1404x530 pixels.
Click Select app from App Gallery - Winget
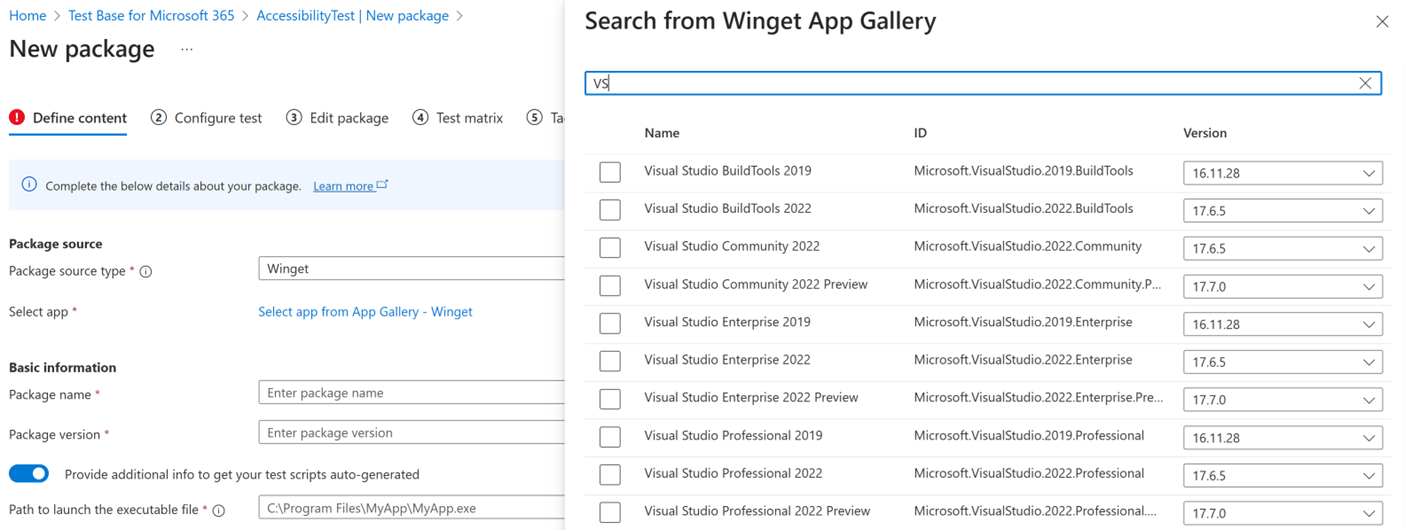tap(365, 312)
